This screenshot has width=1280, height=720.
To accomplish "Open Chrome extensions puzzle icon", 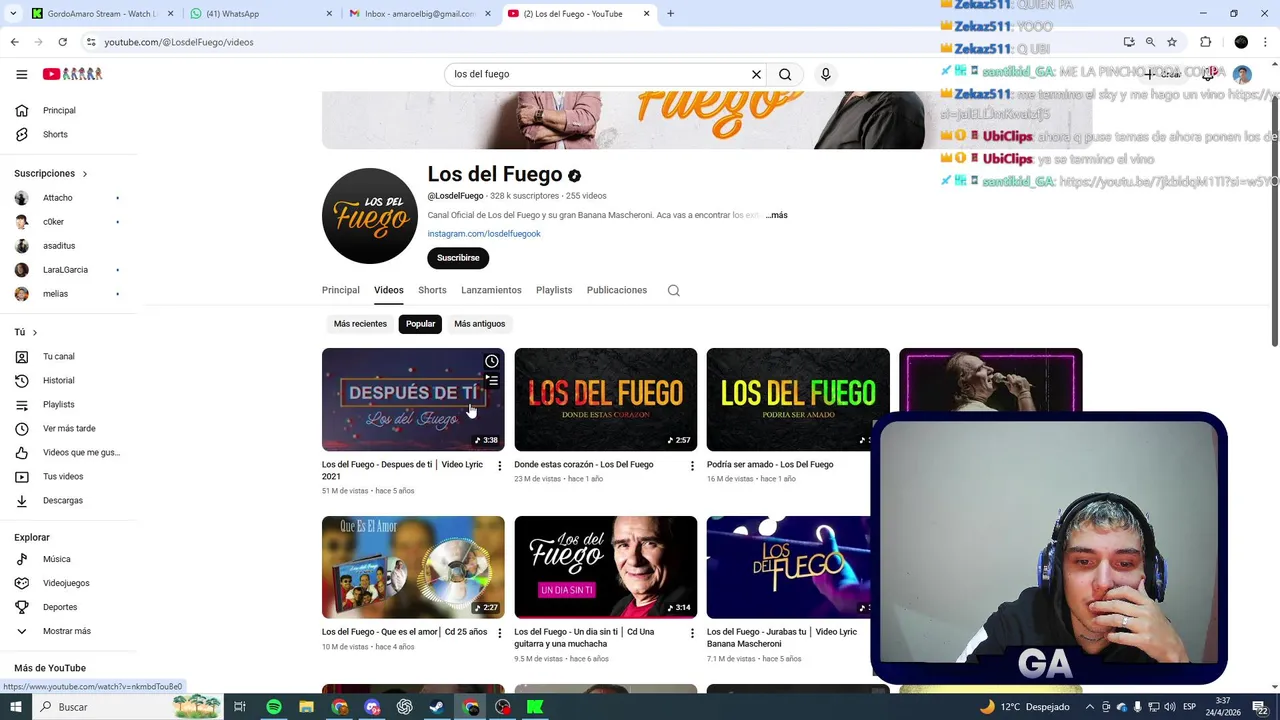I will (1205, 42).
